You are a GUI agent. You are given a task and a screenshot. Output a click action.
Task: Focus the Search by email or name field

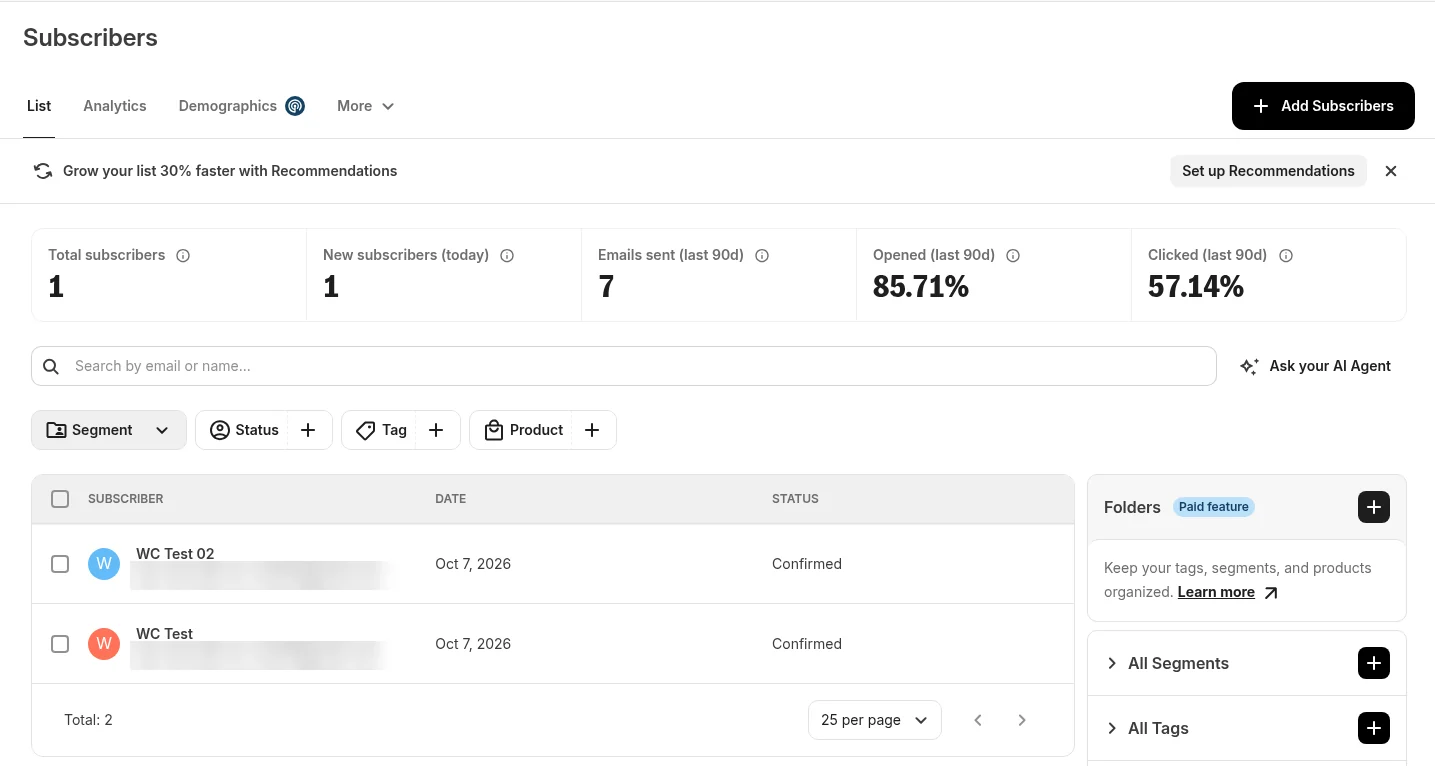pos(624,366)
